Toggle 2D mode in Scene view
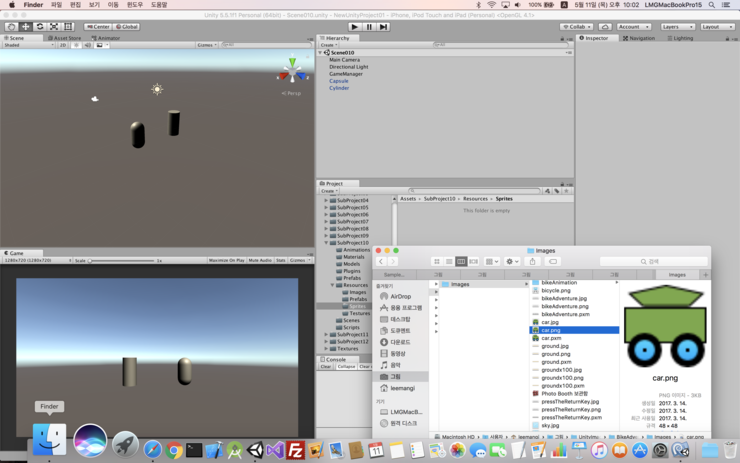The width and height of the screenshot is (740, 463). (x=63, y=45)
